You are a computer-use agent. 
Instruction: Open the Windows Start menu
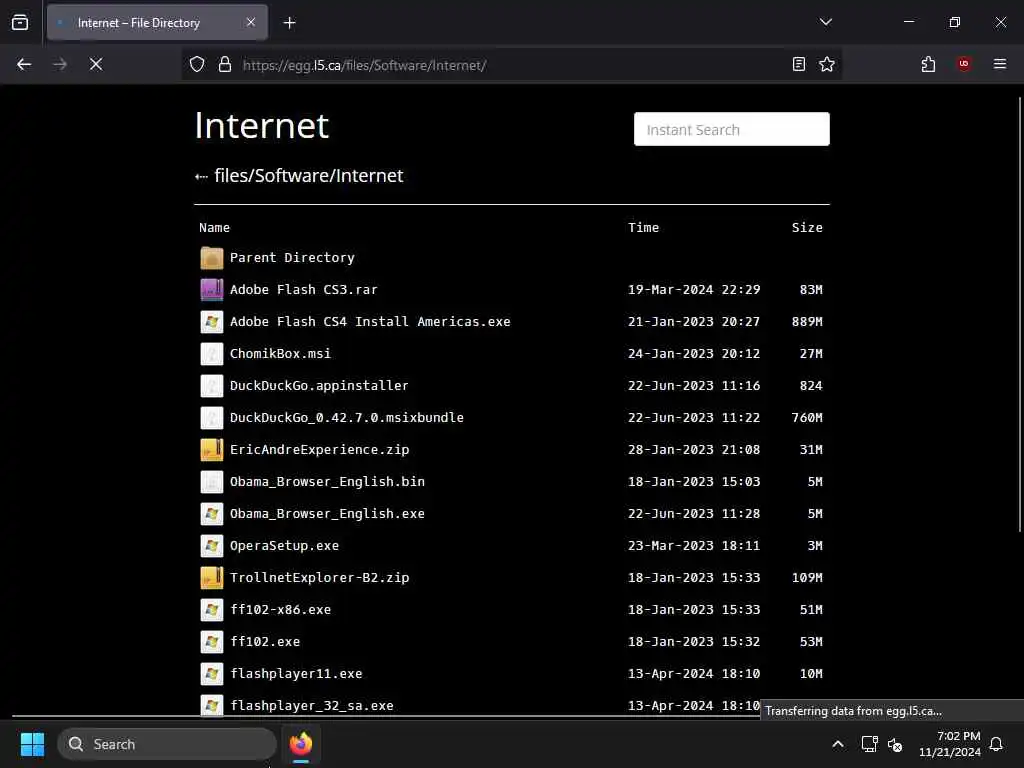33,744
